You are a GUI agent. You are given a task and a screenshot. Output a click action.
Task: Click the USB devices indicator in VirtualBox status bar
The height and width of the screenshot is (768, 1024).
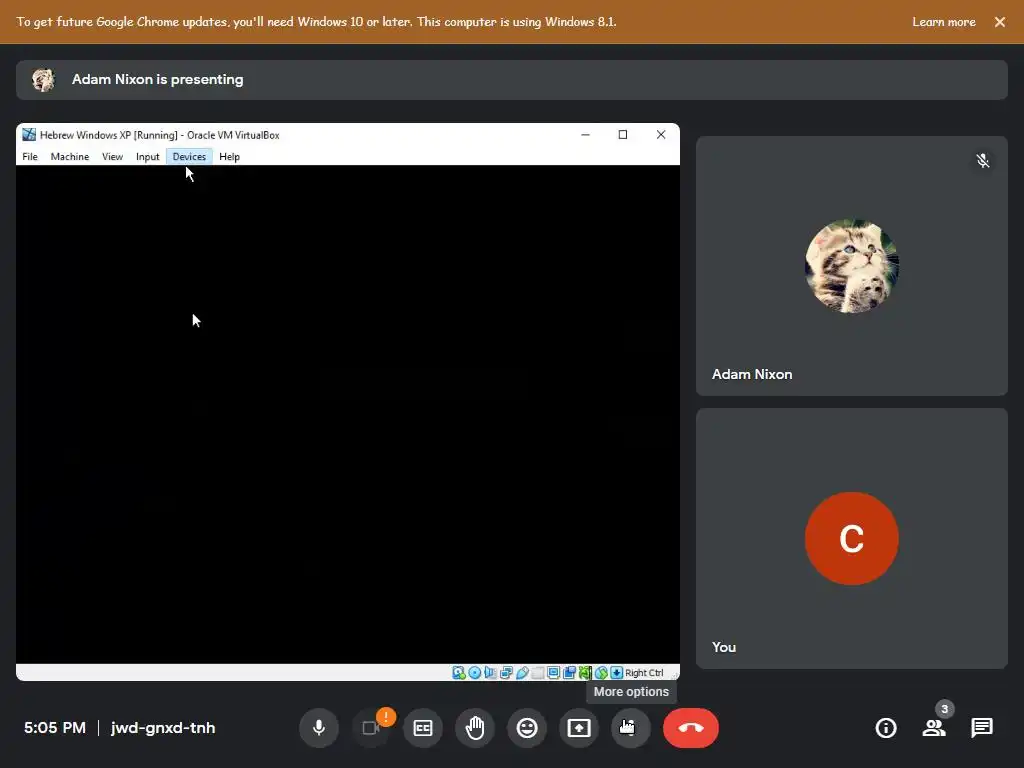tap(522, 673)
